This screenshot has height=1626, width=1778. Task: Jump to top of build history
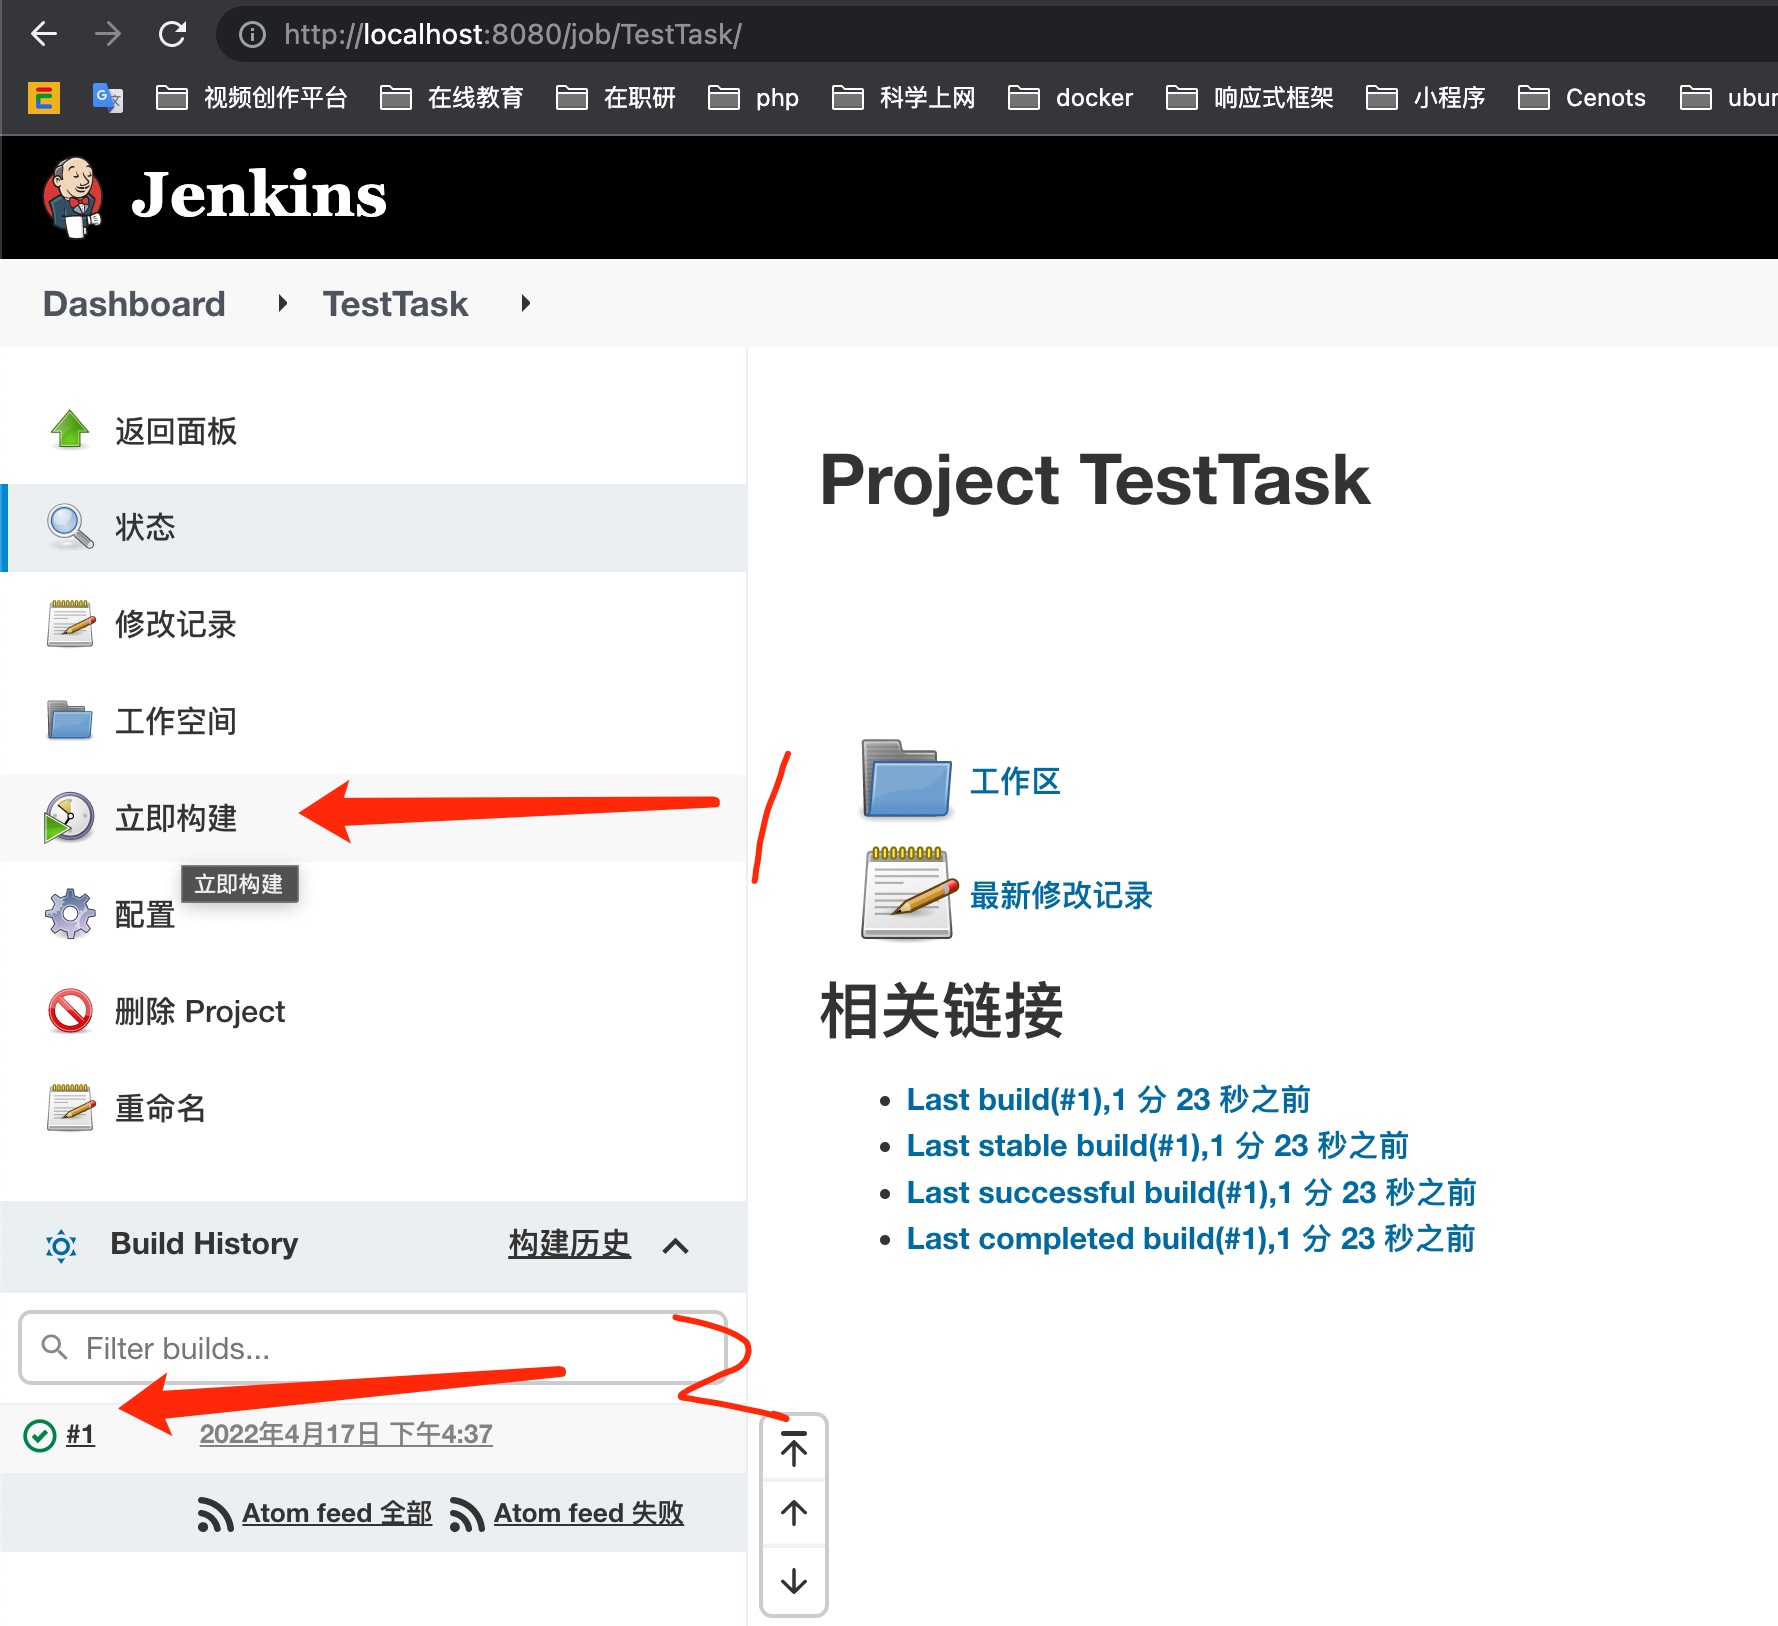coord(794,1449)
